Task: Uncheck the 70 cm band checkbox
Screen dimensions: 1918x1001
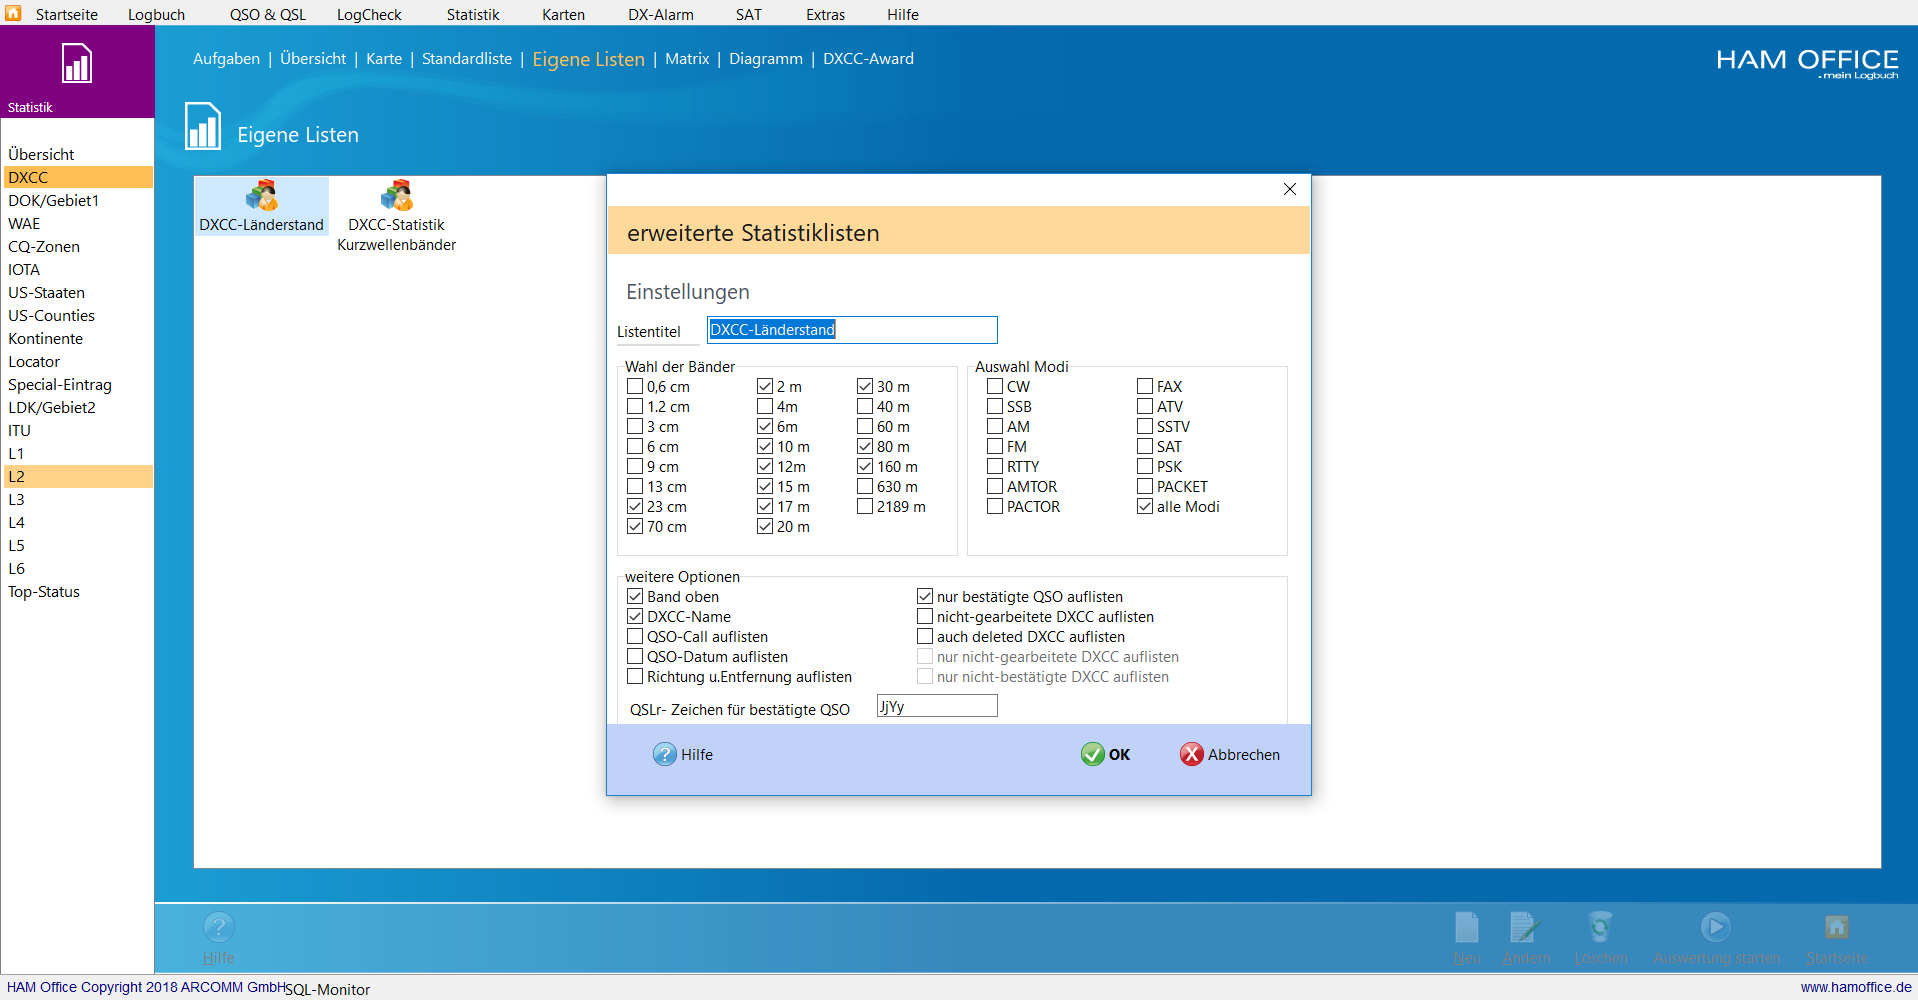Action: point(635,526)
